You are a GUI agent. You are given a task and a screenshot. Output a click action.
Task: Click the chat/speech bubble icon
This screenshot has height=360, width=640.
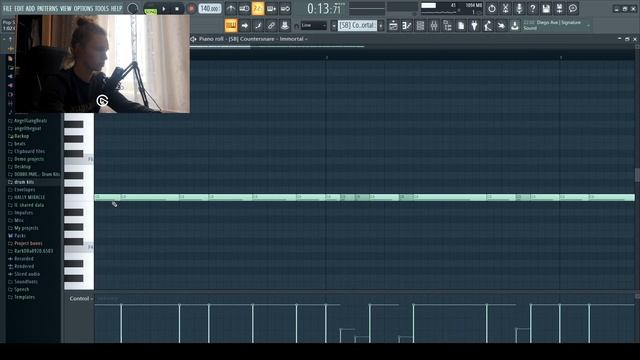573,9
